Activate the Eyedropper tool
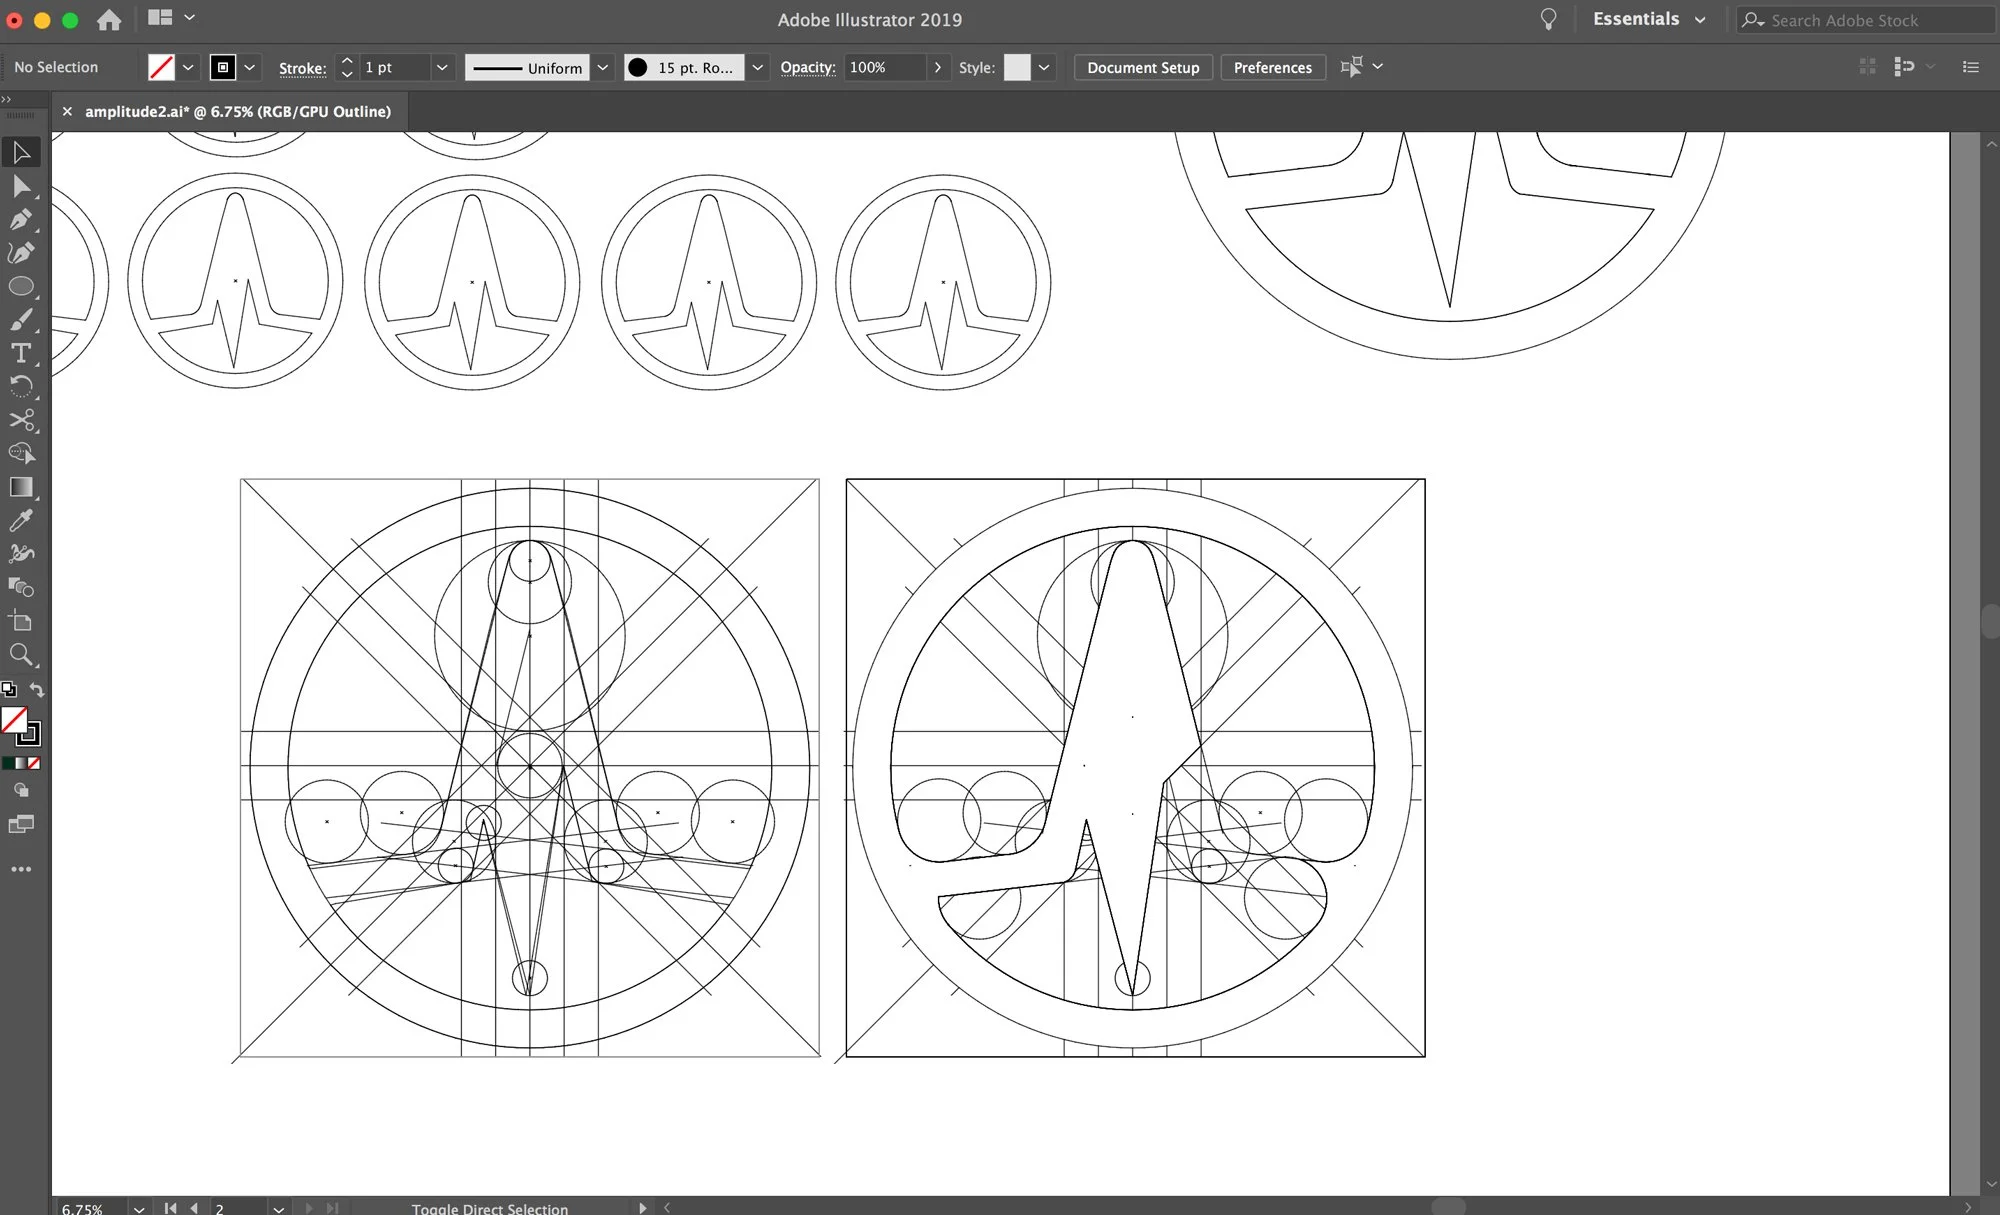 (x=21, y=520)
